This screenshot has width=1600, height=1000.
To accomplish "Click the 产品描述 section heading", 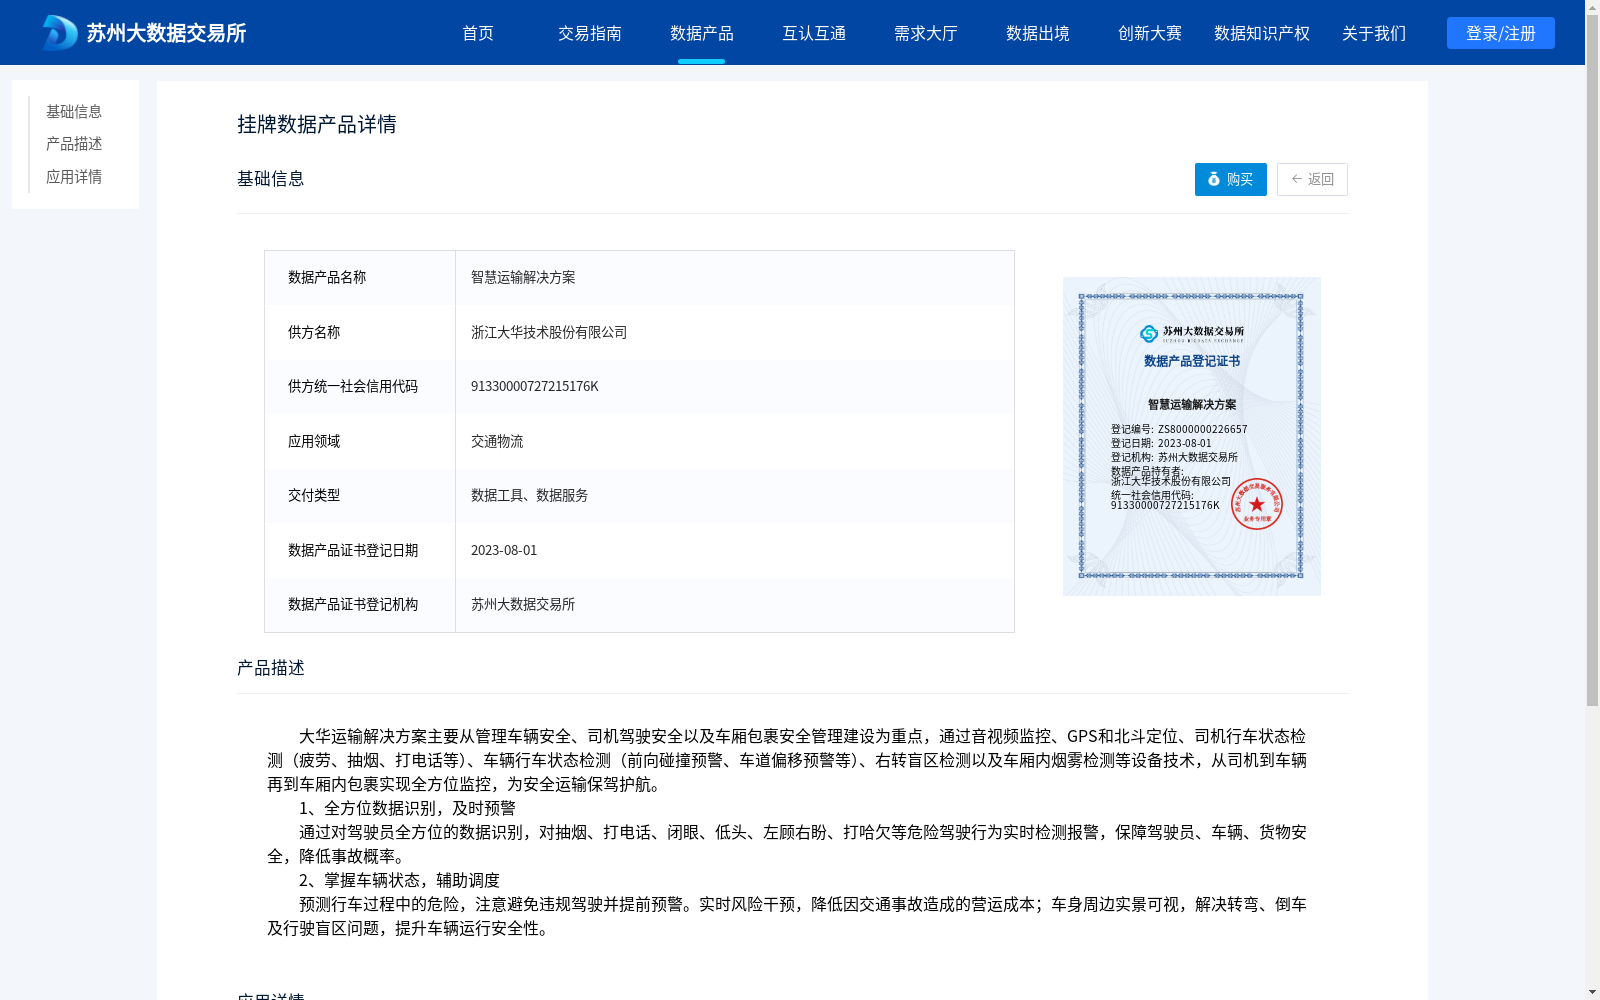I will tap(271, 668).
